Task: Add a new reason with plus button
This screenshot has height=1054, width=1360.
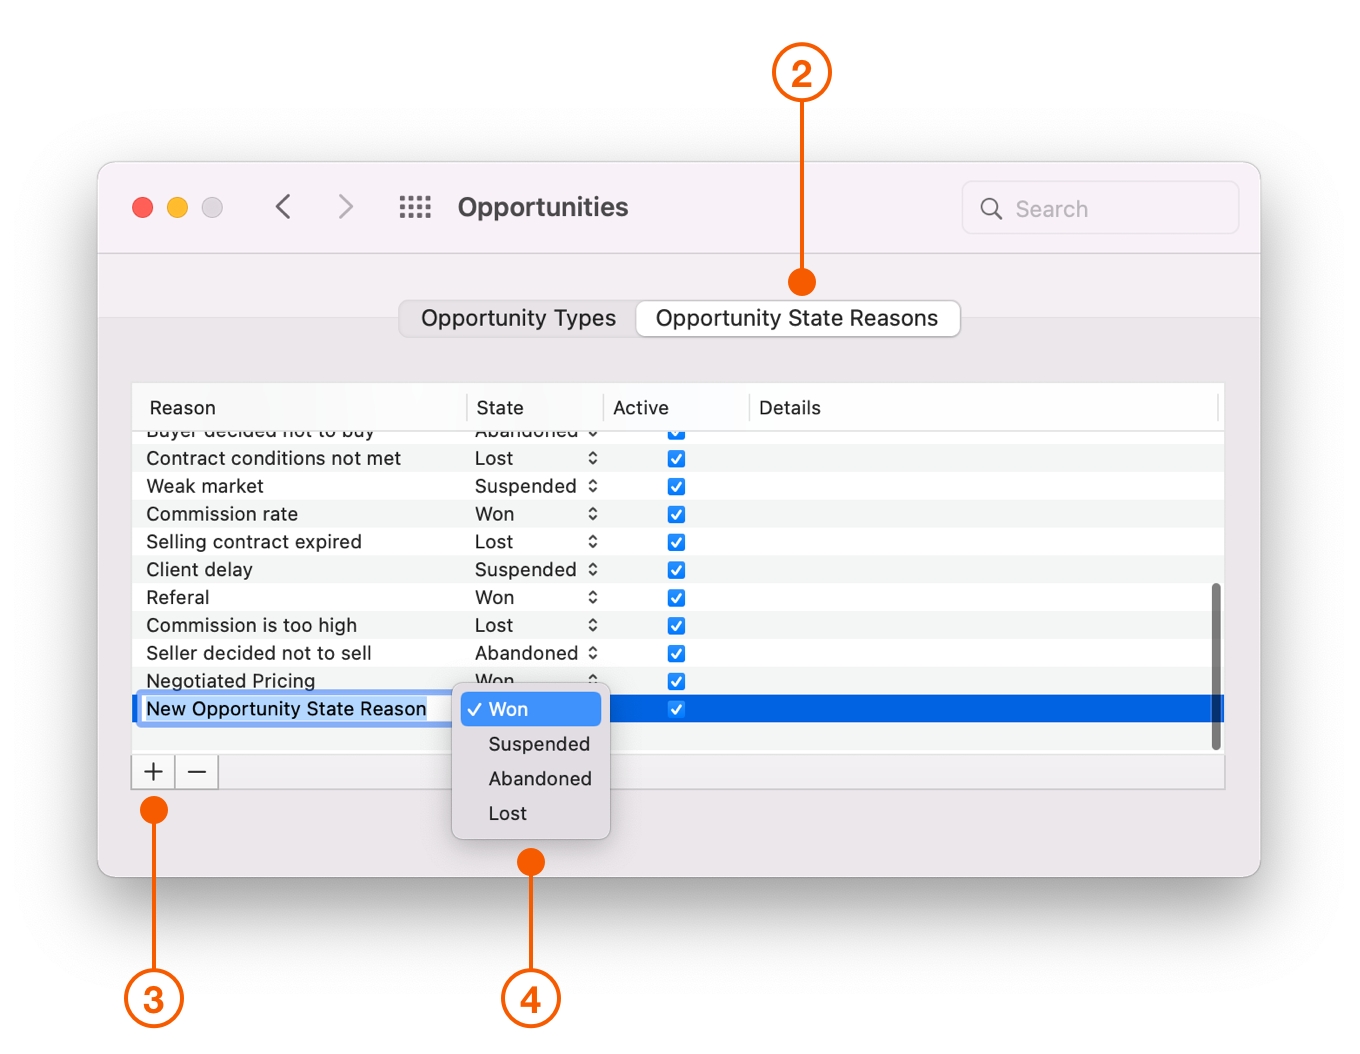Action: click(x=153, y=772)
